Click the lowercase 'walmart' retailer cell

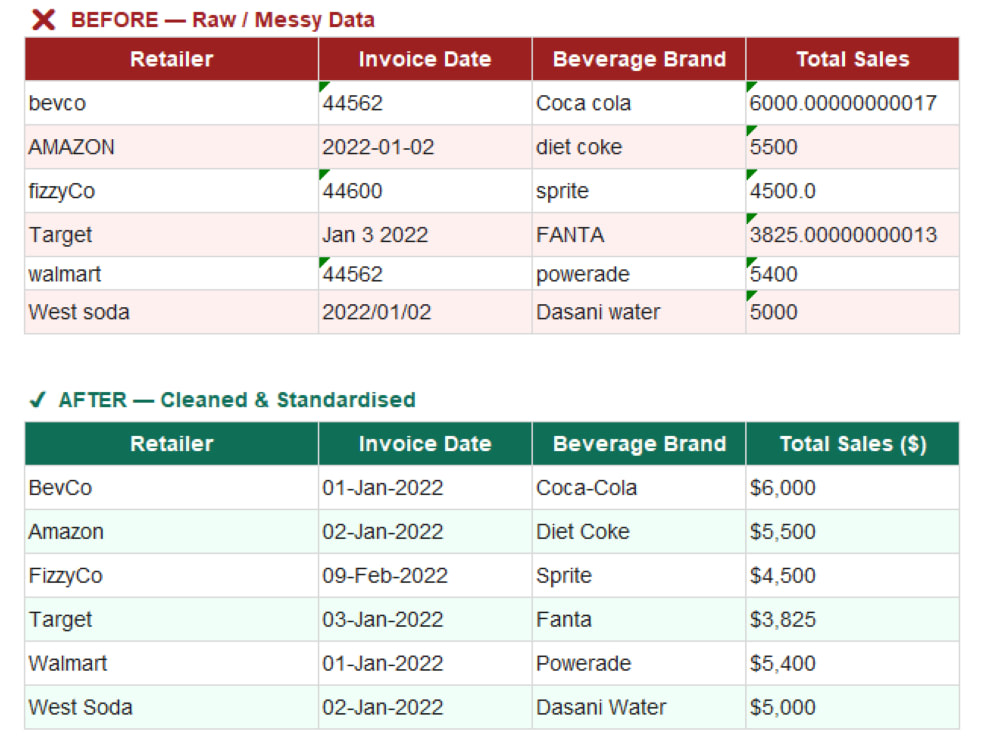(x=172, y=274)
